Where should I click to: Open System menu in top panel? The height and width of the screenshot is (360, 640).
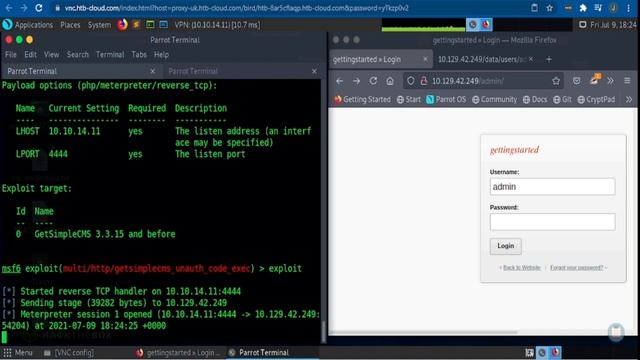click(99, 25)
